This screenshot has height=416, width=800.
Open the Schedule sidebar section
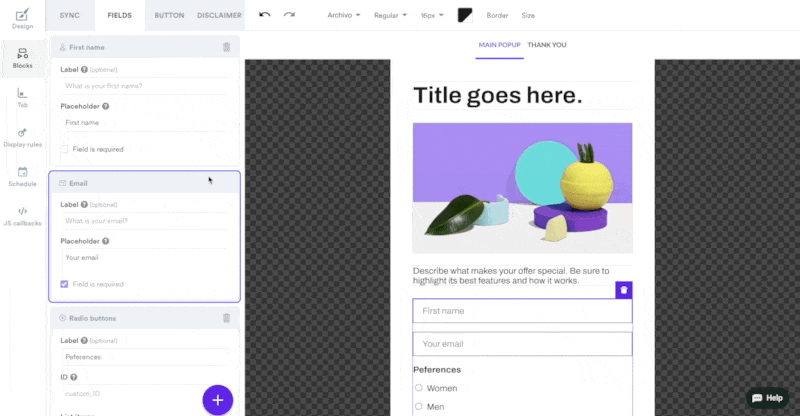[x=22, y=177]
